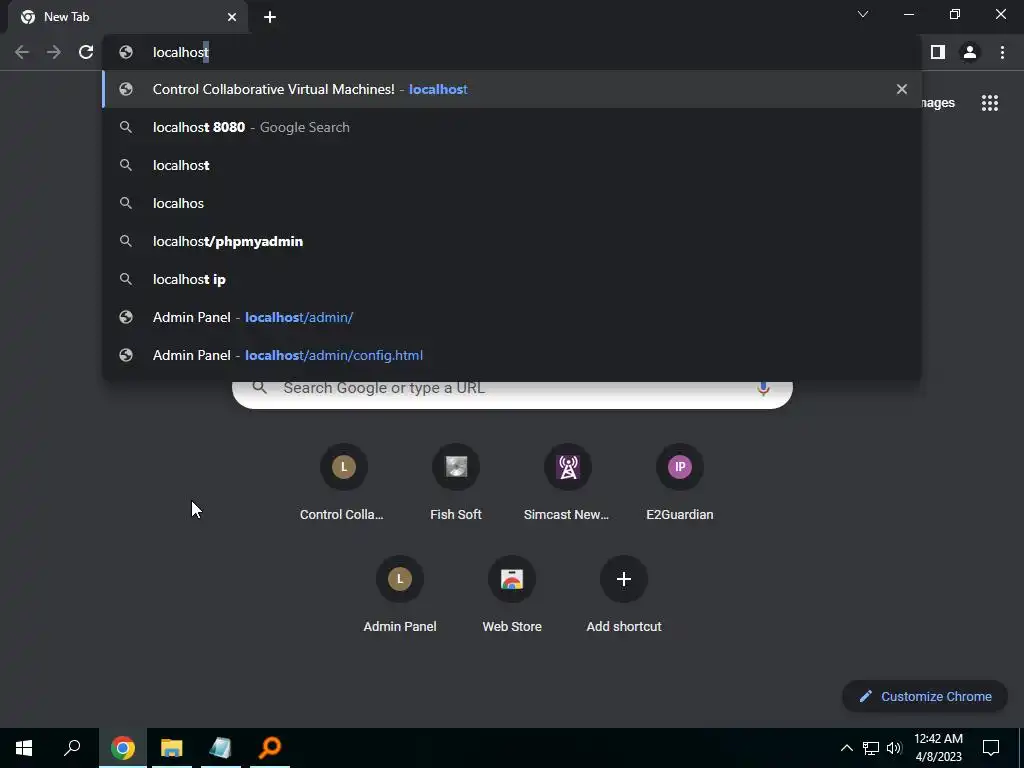The height and width of the screenshot is (768, 1024).
Task: Open the Windows notification center
Action: tap(991, 748)
